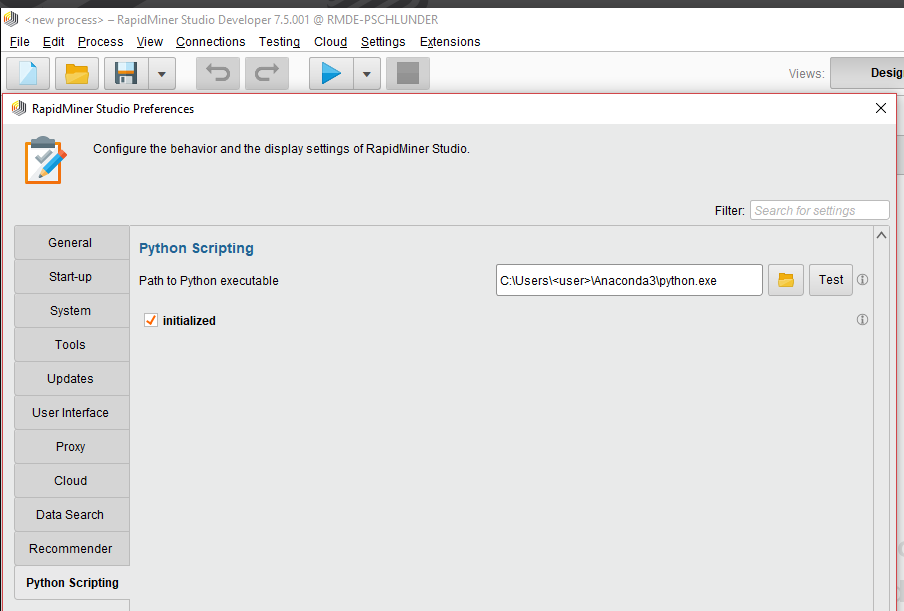The height and width of the screenshot is (611, 904).
Task: Select the Start-up preferences tab
Action: point(71,277)
